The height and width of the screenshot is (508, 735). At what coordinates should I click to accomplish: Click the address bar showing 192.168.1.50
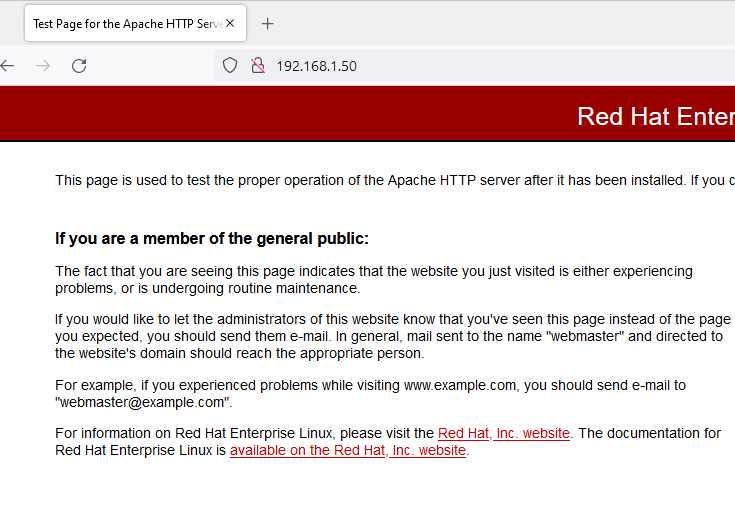(x=474, y=66)
